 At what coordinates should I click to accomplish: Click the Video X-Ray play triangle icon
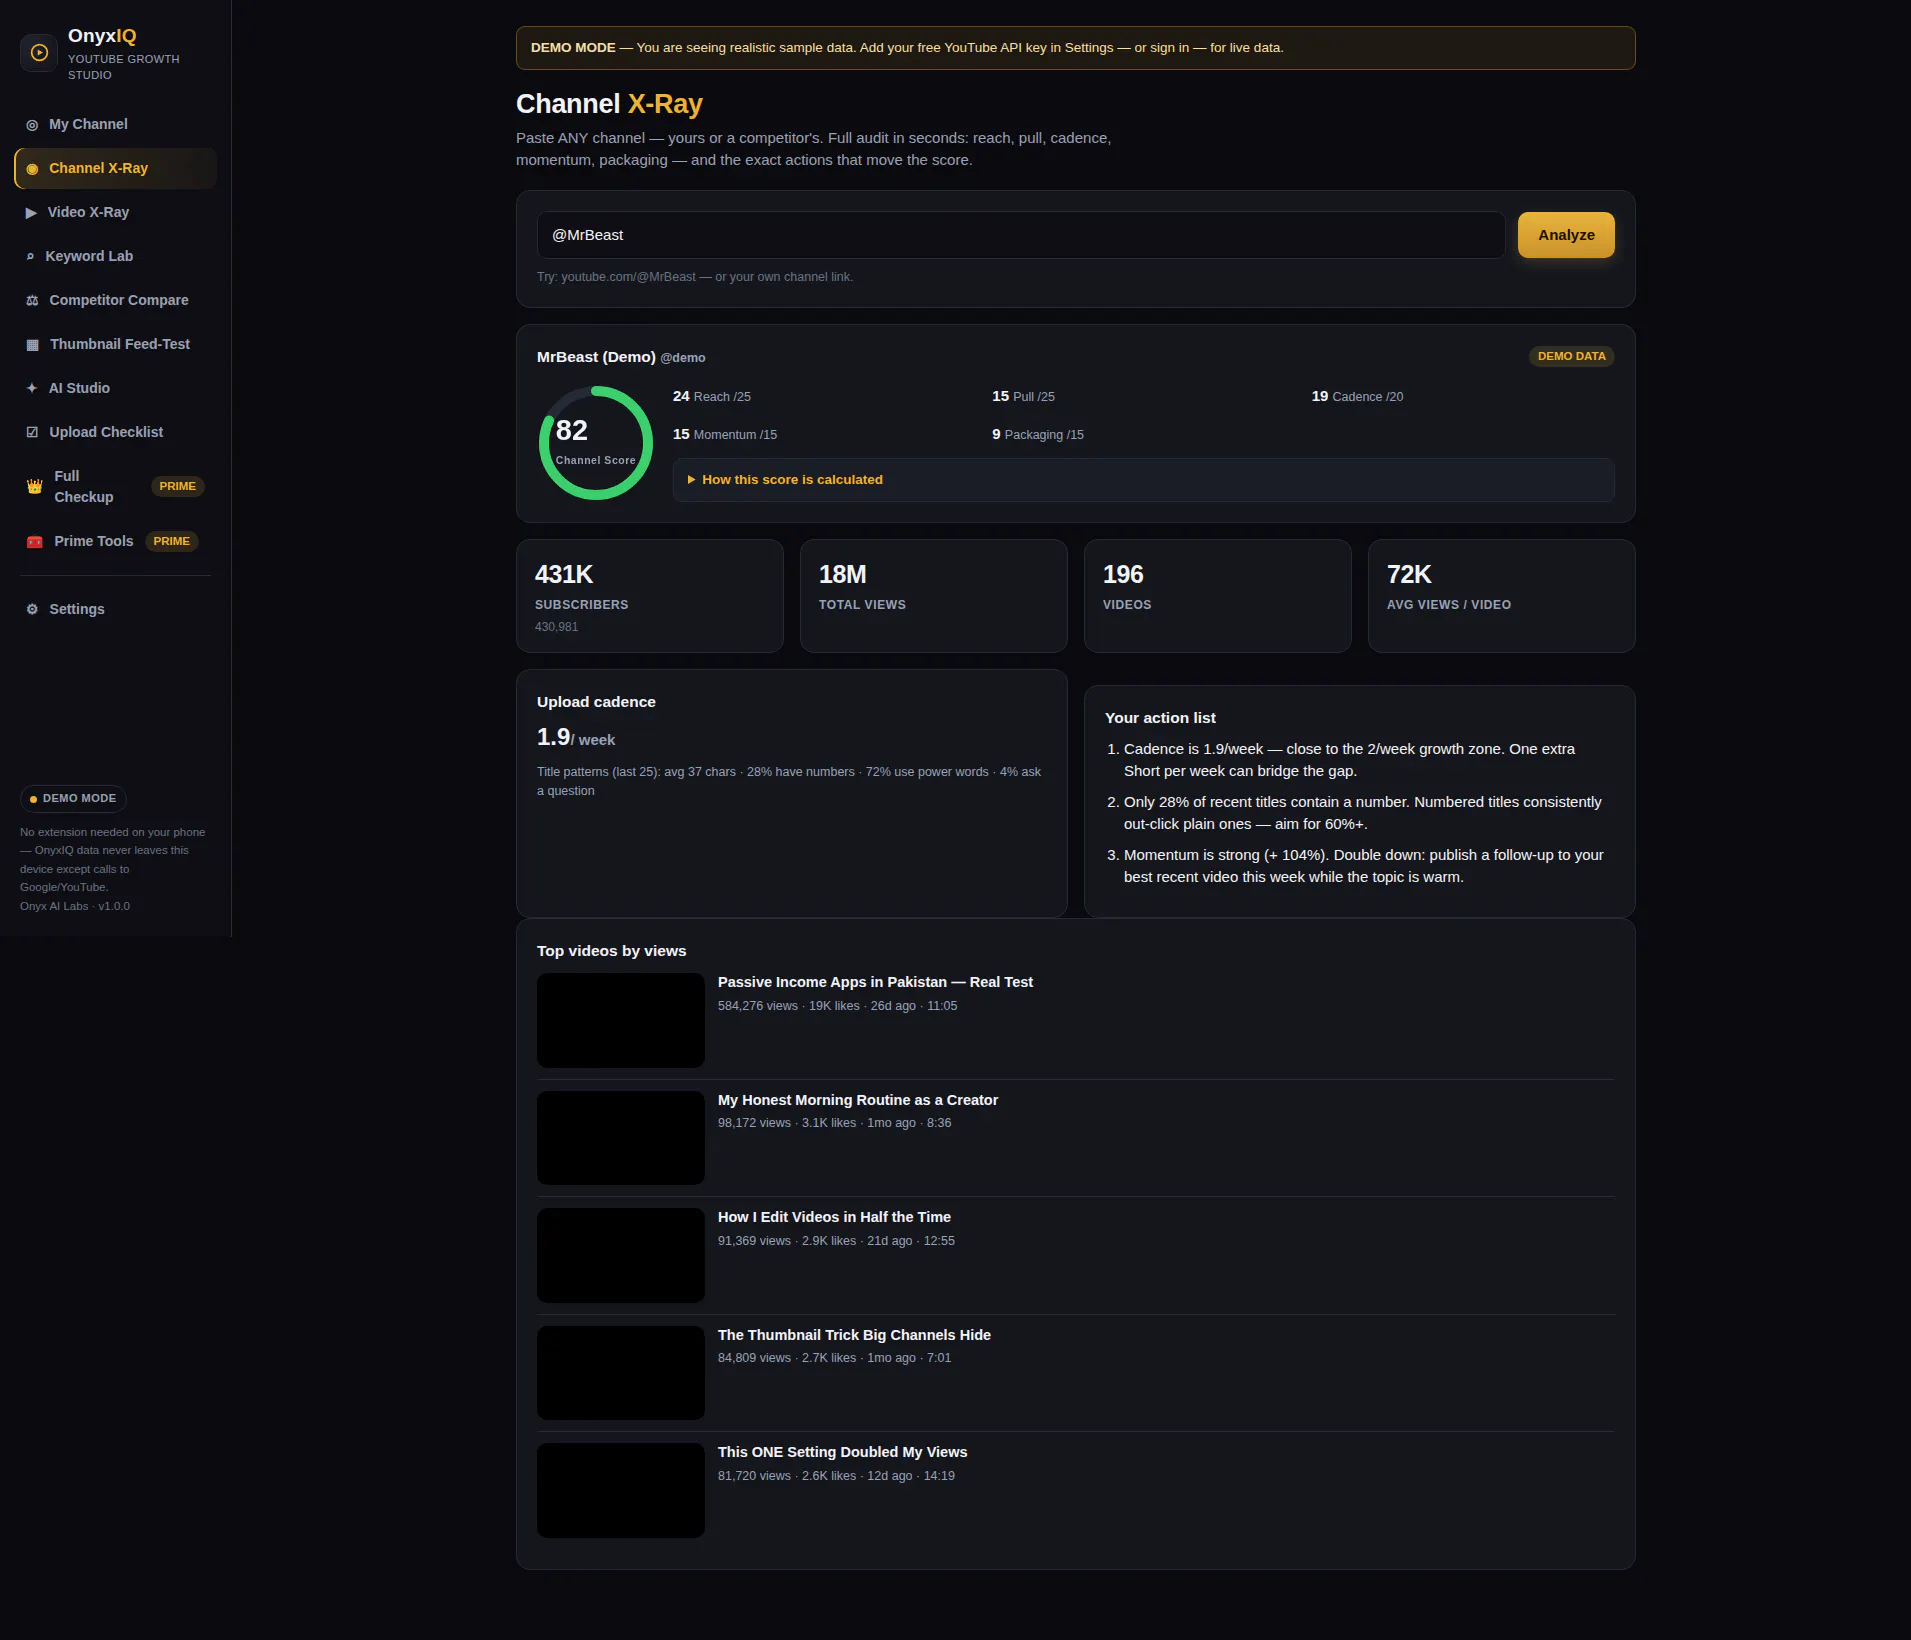(31, 213)
